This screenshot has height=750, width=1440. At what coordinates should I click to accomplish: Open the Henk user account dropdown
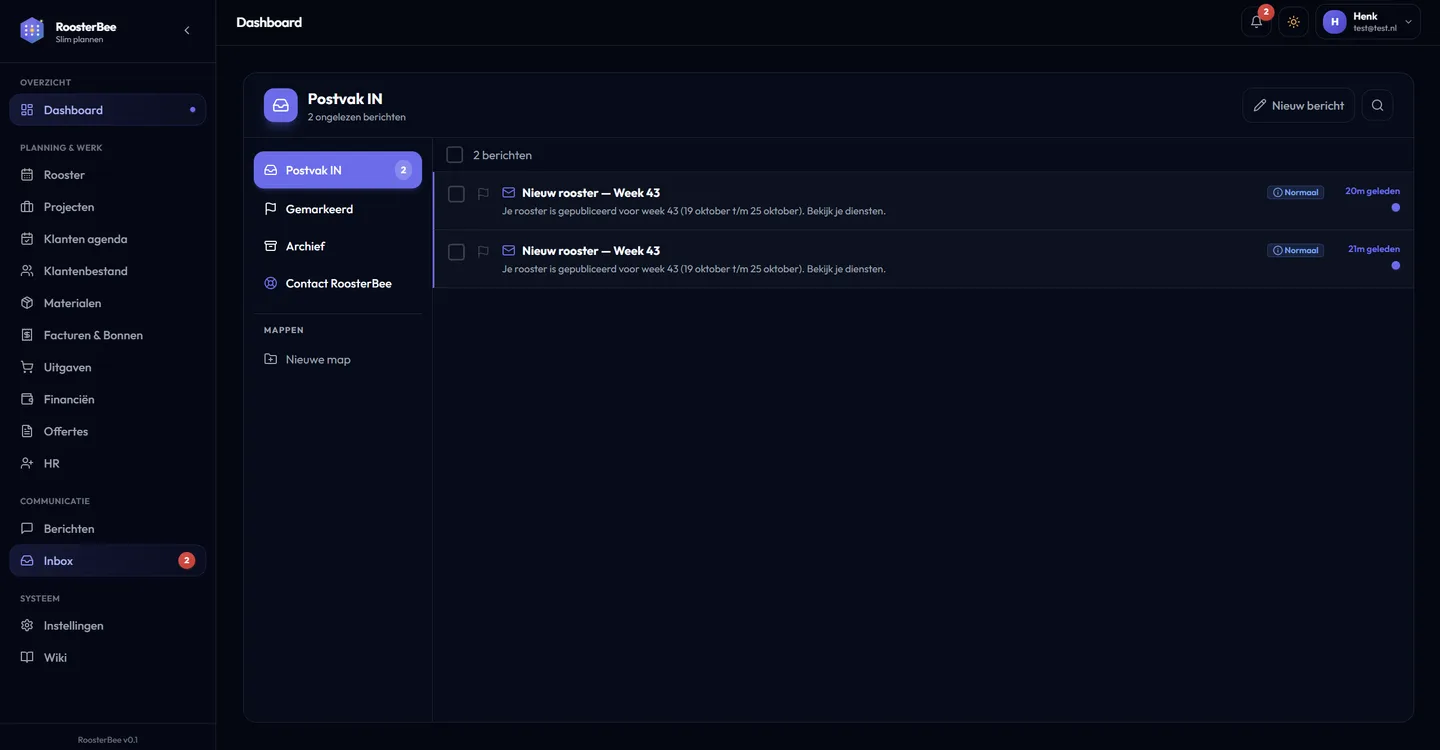[1368, 22]
